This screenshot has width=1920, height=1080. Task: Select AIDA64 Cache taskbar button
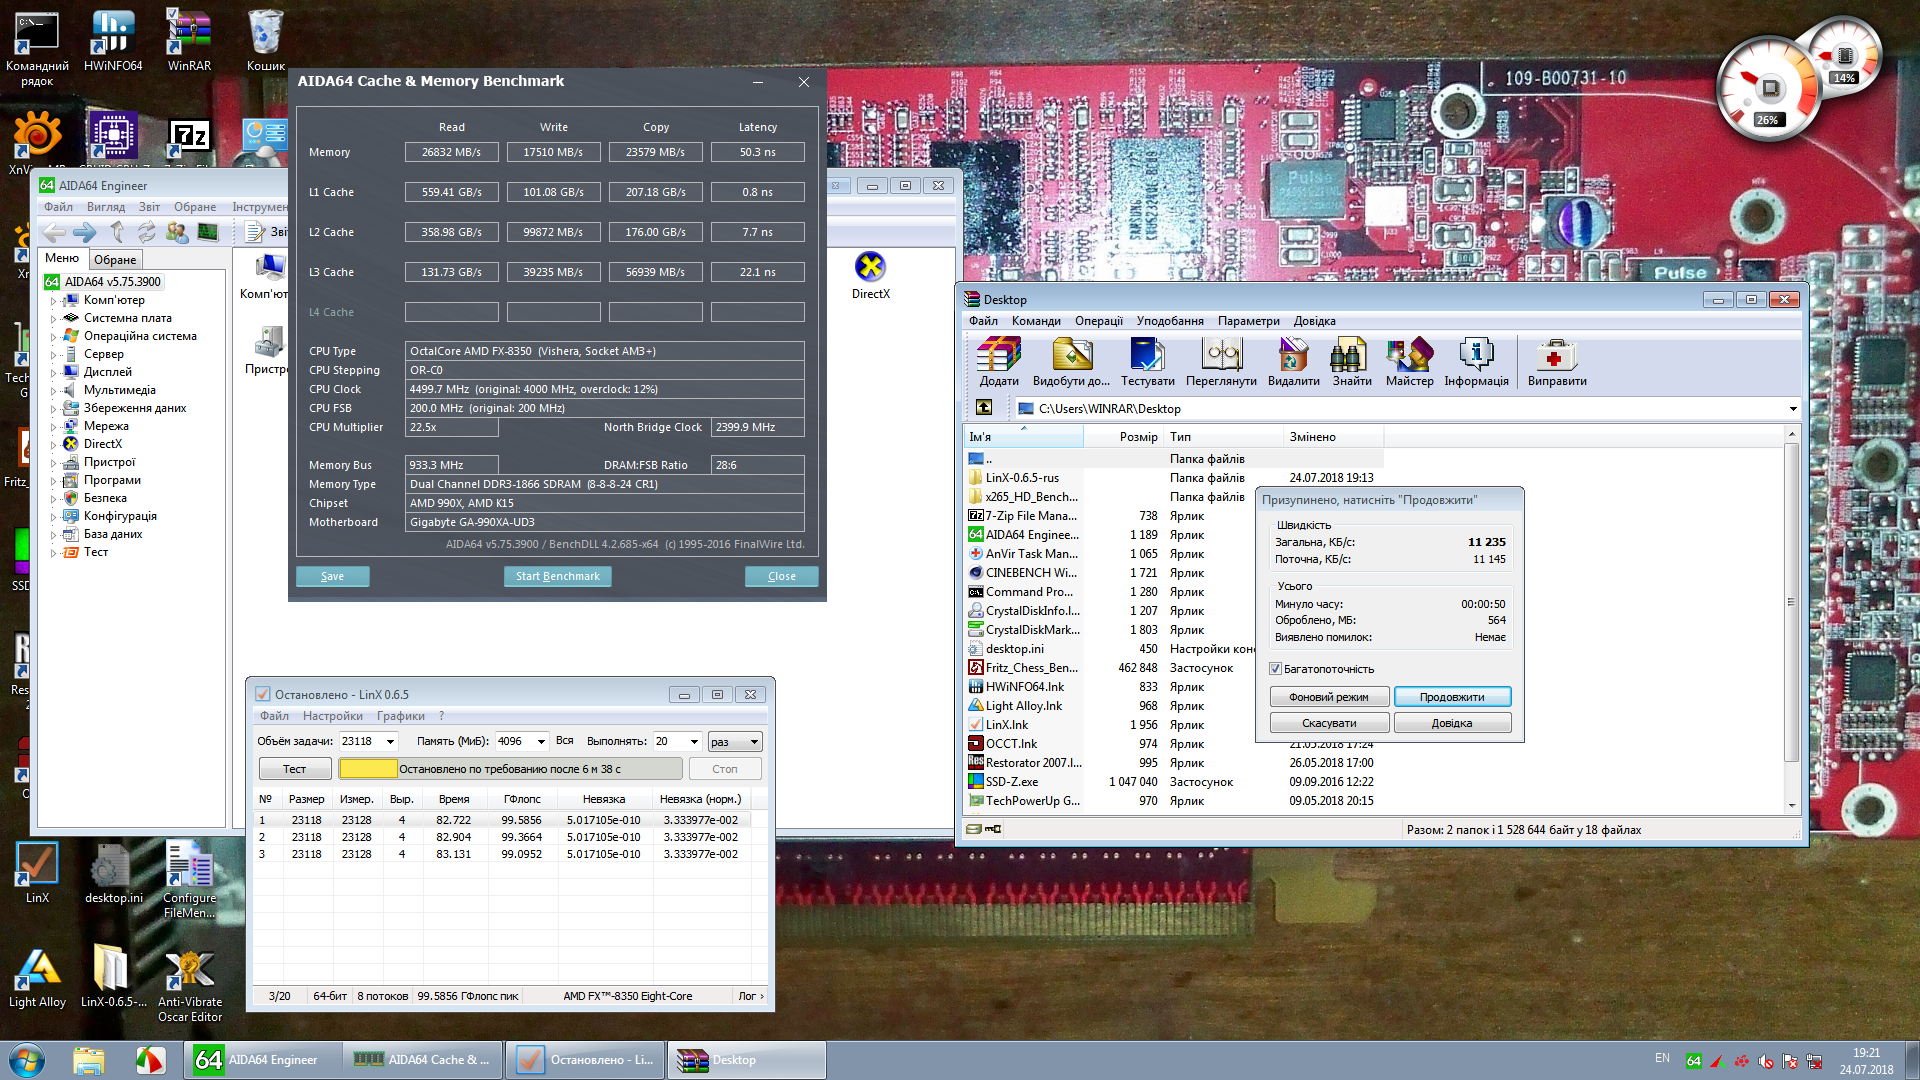(x=423, y=1060)
